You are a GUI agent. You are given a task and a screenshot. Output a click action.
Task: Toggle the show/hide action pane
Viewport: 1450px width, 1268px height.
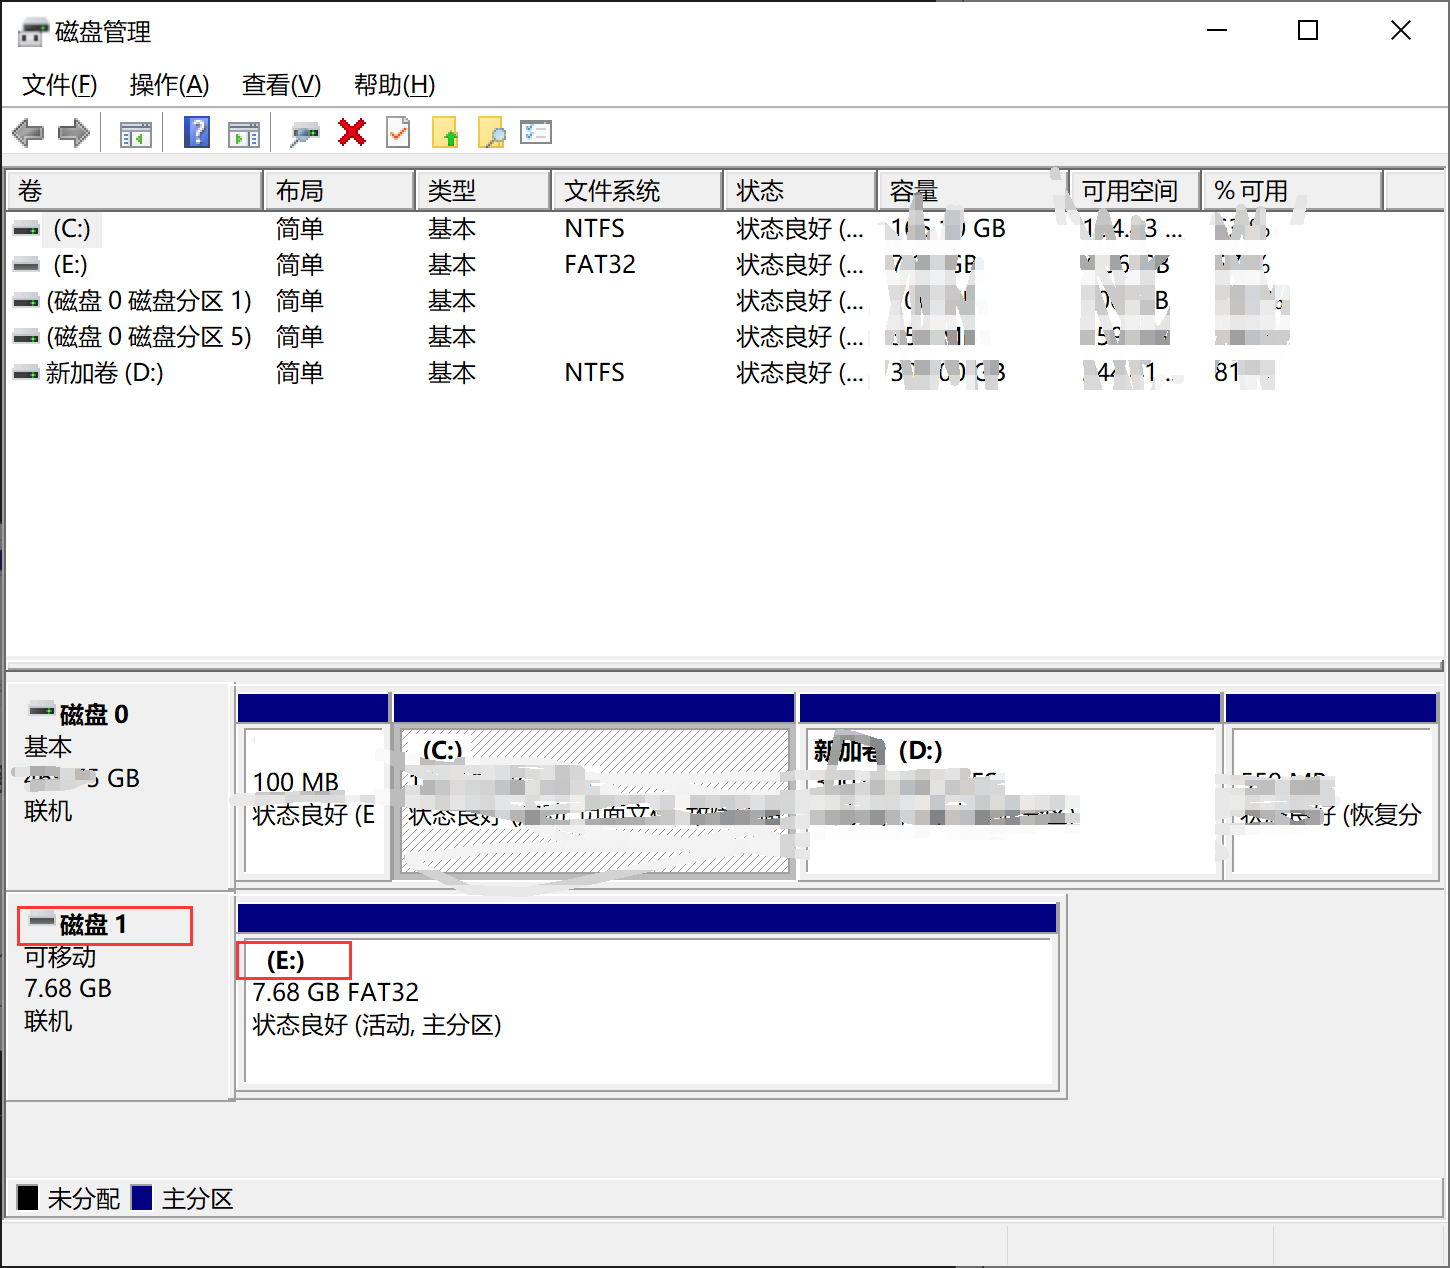pos(243,132)
